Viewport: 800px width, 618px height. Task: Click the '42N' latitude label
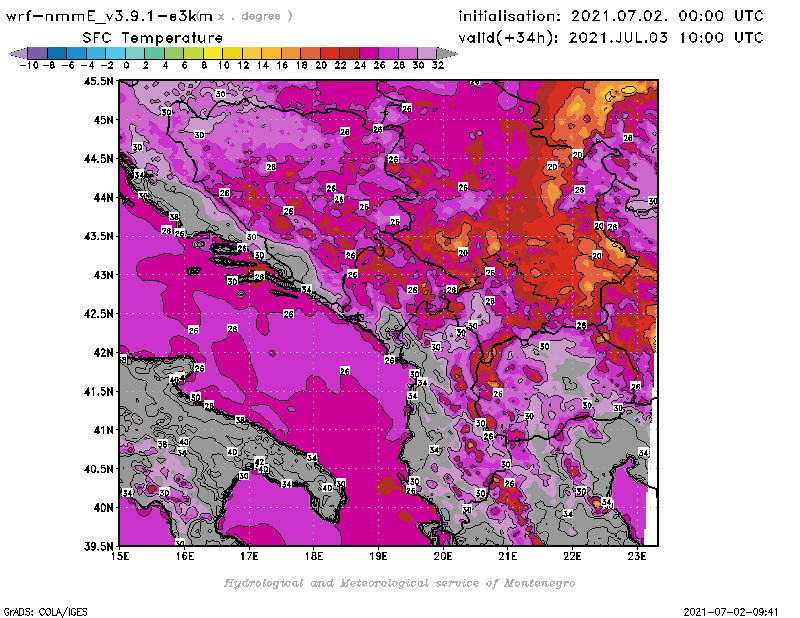[x=103, y=353]
